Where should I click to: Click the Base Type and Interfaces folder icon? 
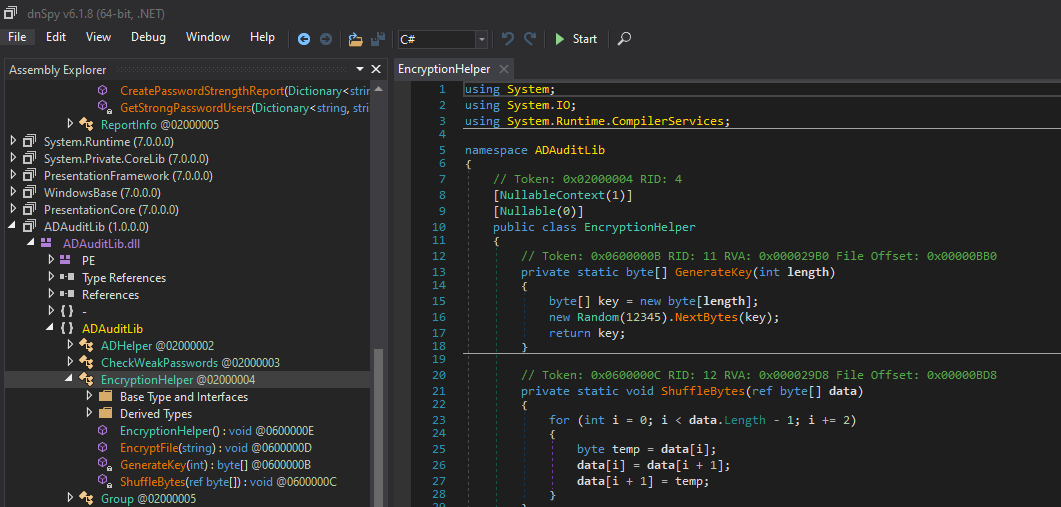(x=105, y=396)
